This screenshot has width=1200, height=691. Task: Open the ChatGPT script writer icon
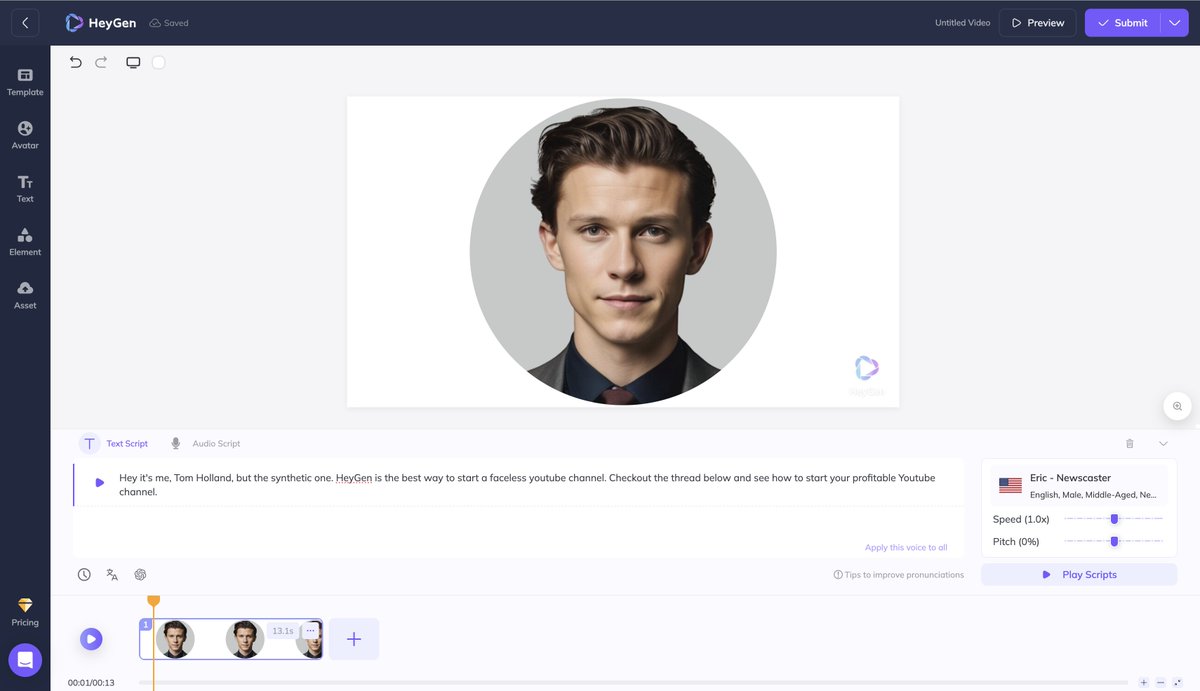(x=140, y=574)
